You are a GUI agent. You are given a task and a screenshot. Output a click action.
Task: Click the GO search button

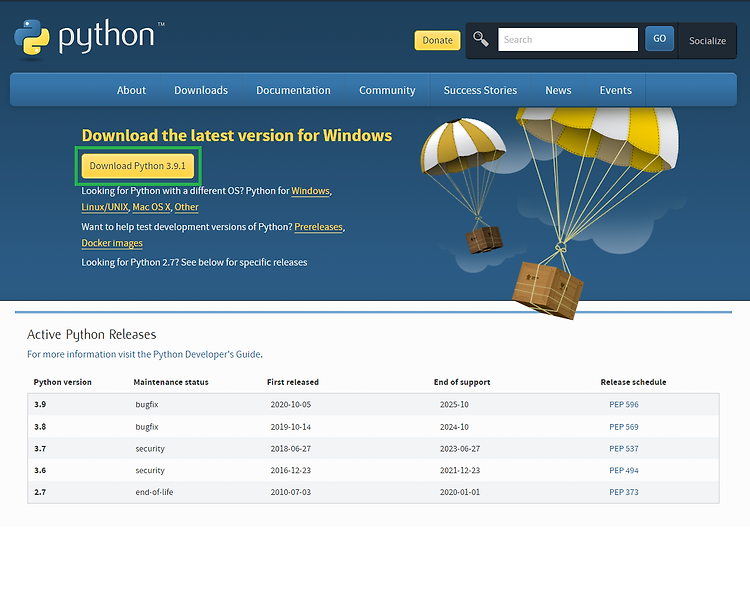(659, 38)
